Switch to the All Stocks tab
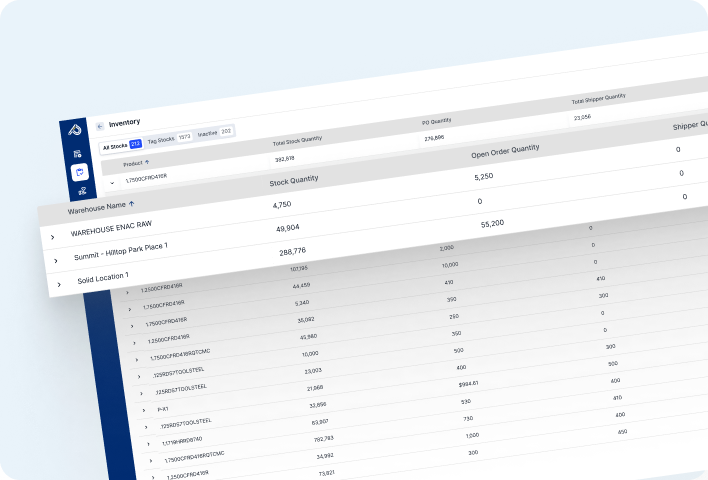The image size is (708, 480). (122, 145)
